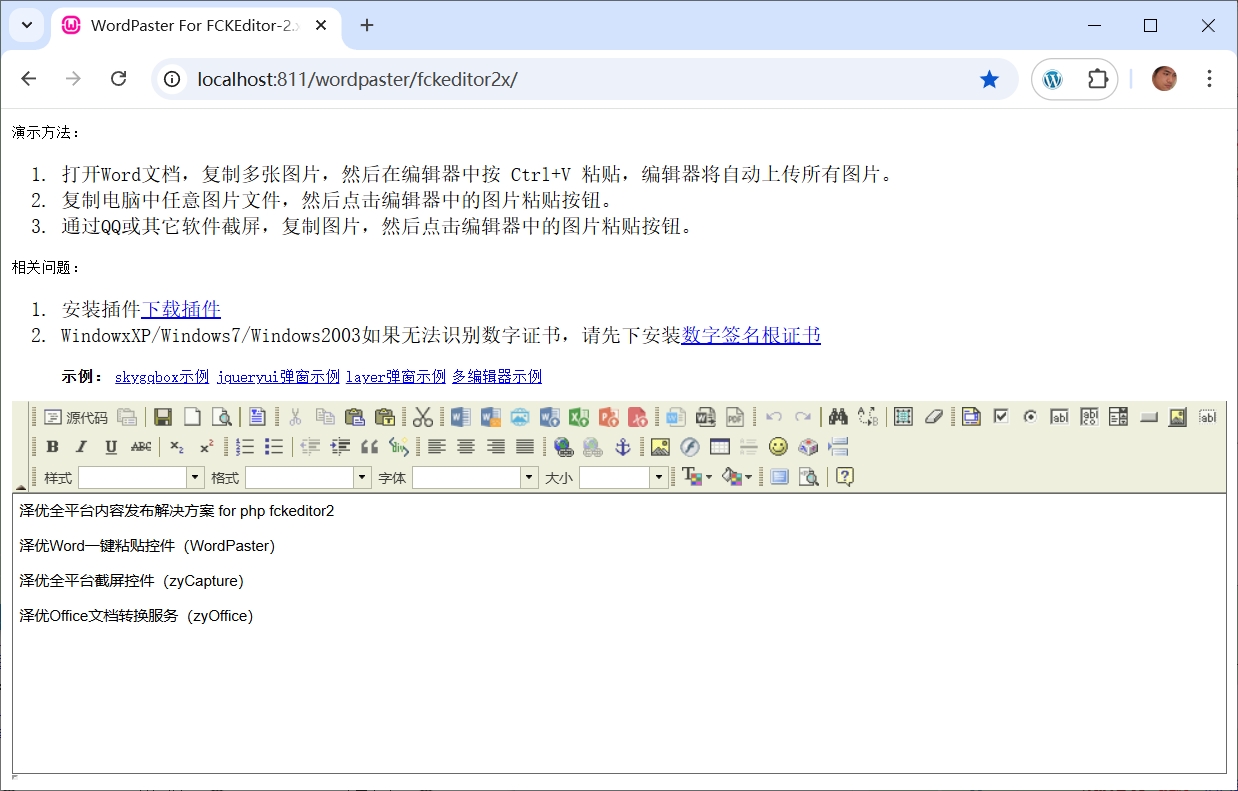1238x791 pixels.
Task: Click the checkbox form element icon
Action: point(1000,417)
